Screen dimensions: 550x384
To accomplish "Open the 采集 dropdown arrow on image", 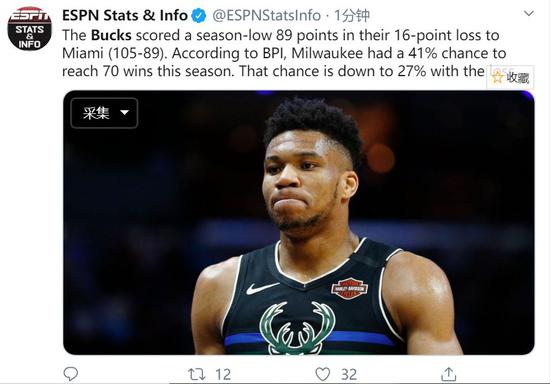I will pyautogui.click(x=125, y=113).
